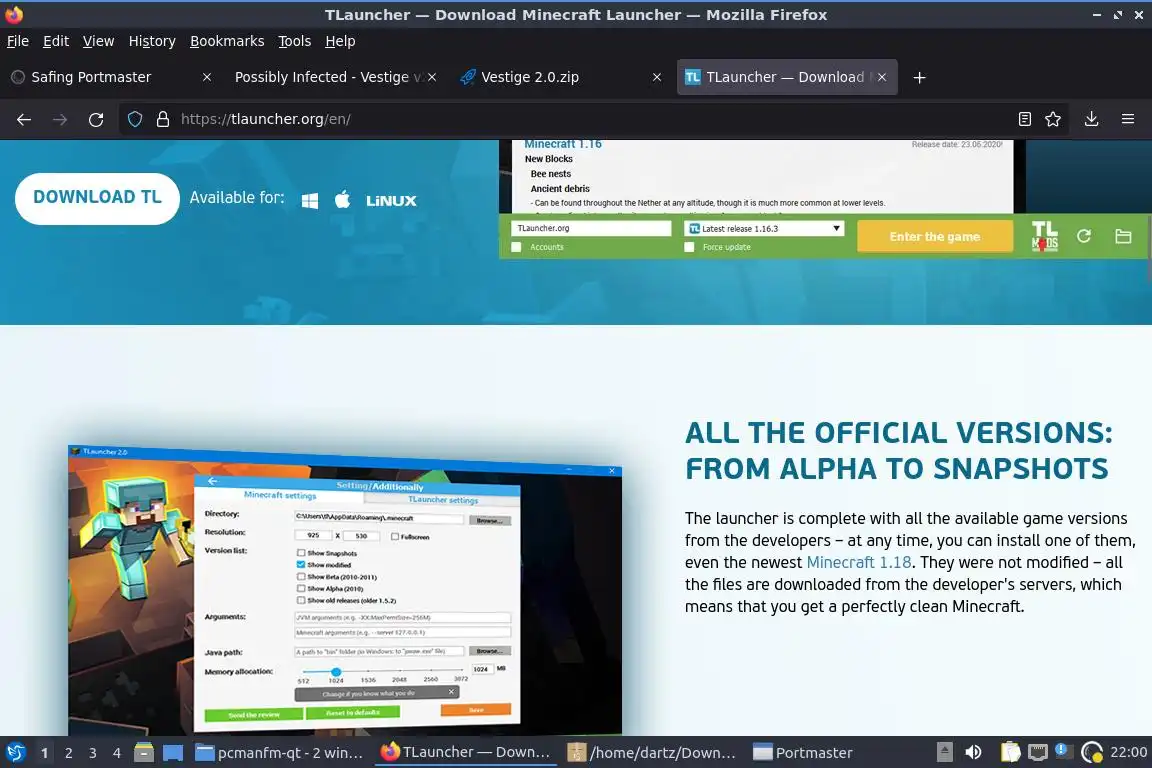This screenshot has height=768, width=1152.
Task: Go back to the previous page
Action: coord(24,119)
